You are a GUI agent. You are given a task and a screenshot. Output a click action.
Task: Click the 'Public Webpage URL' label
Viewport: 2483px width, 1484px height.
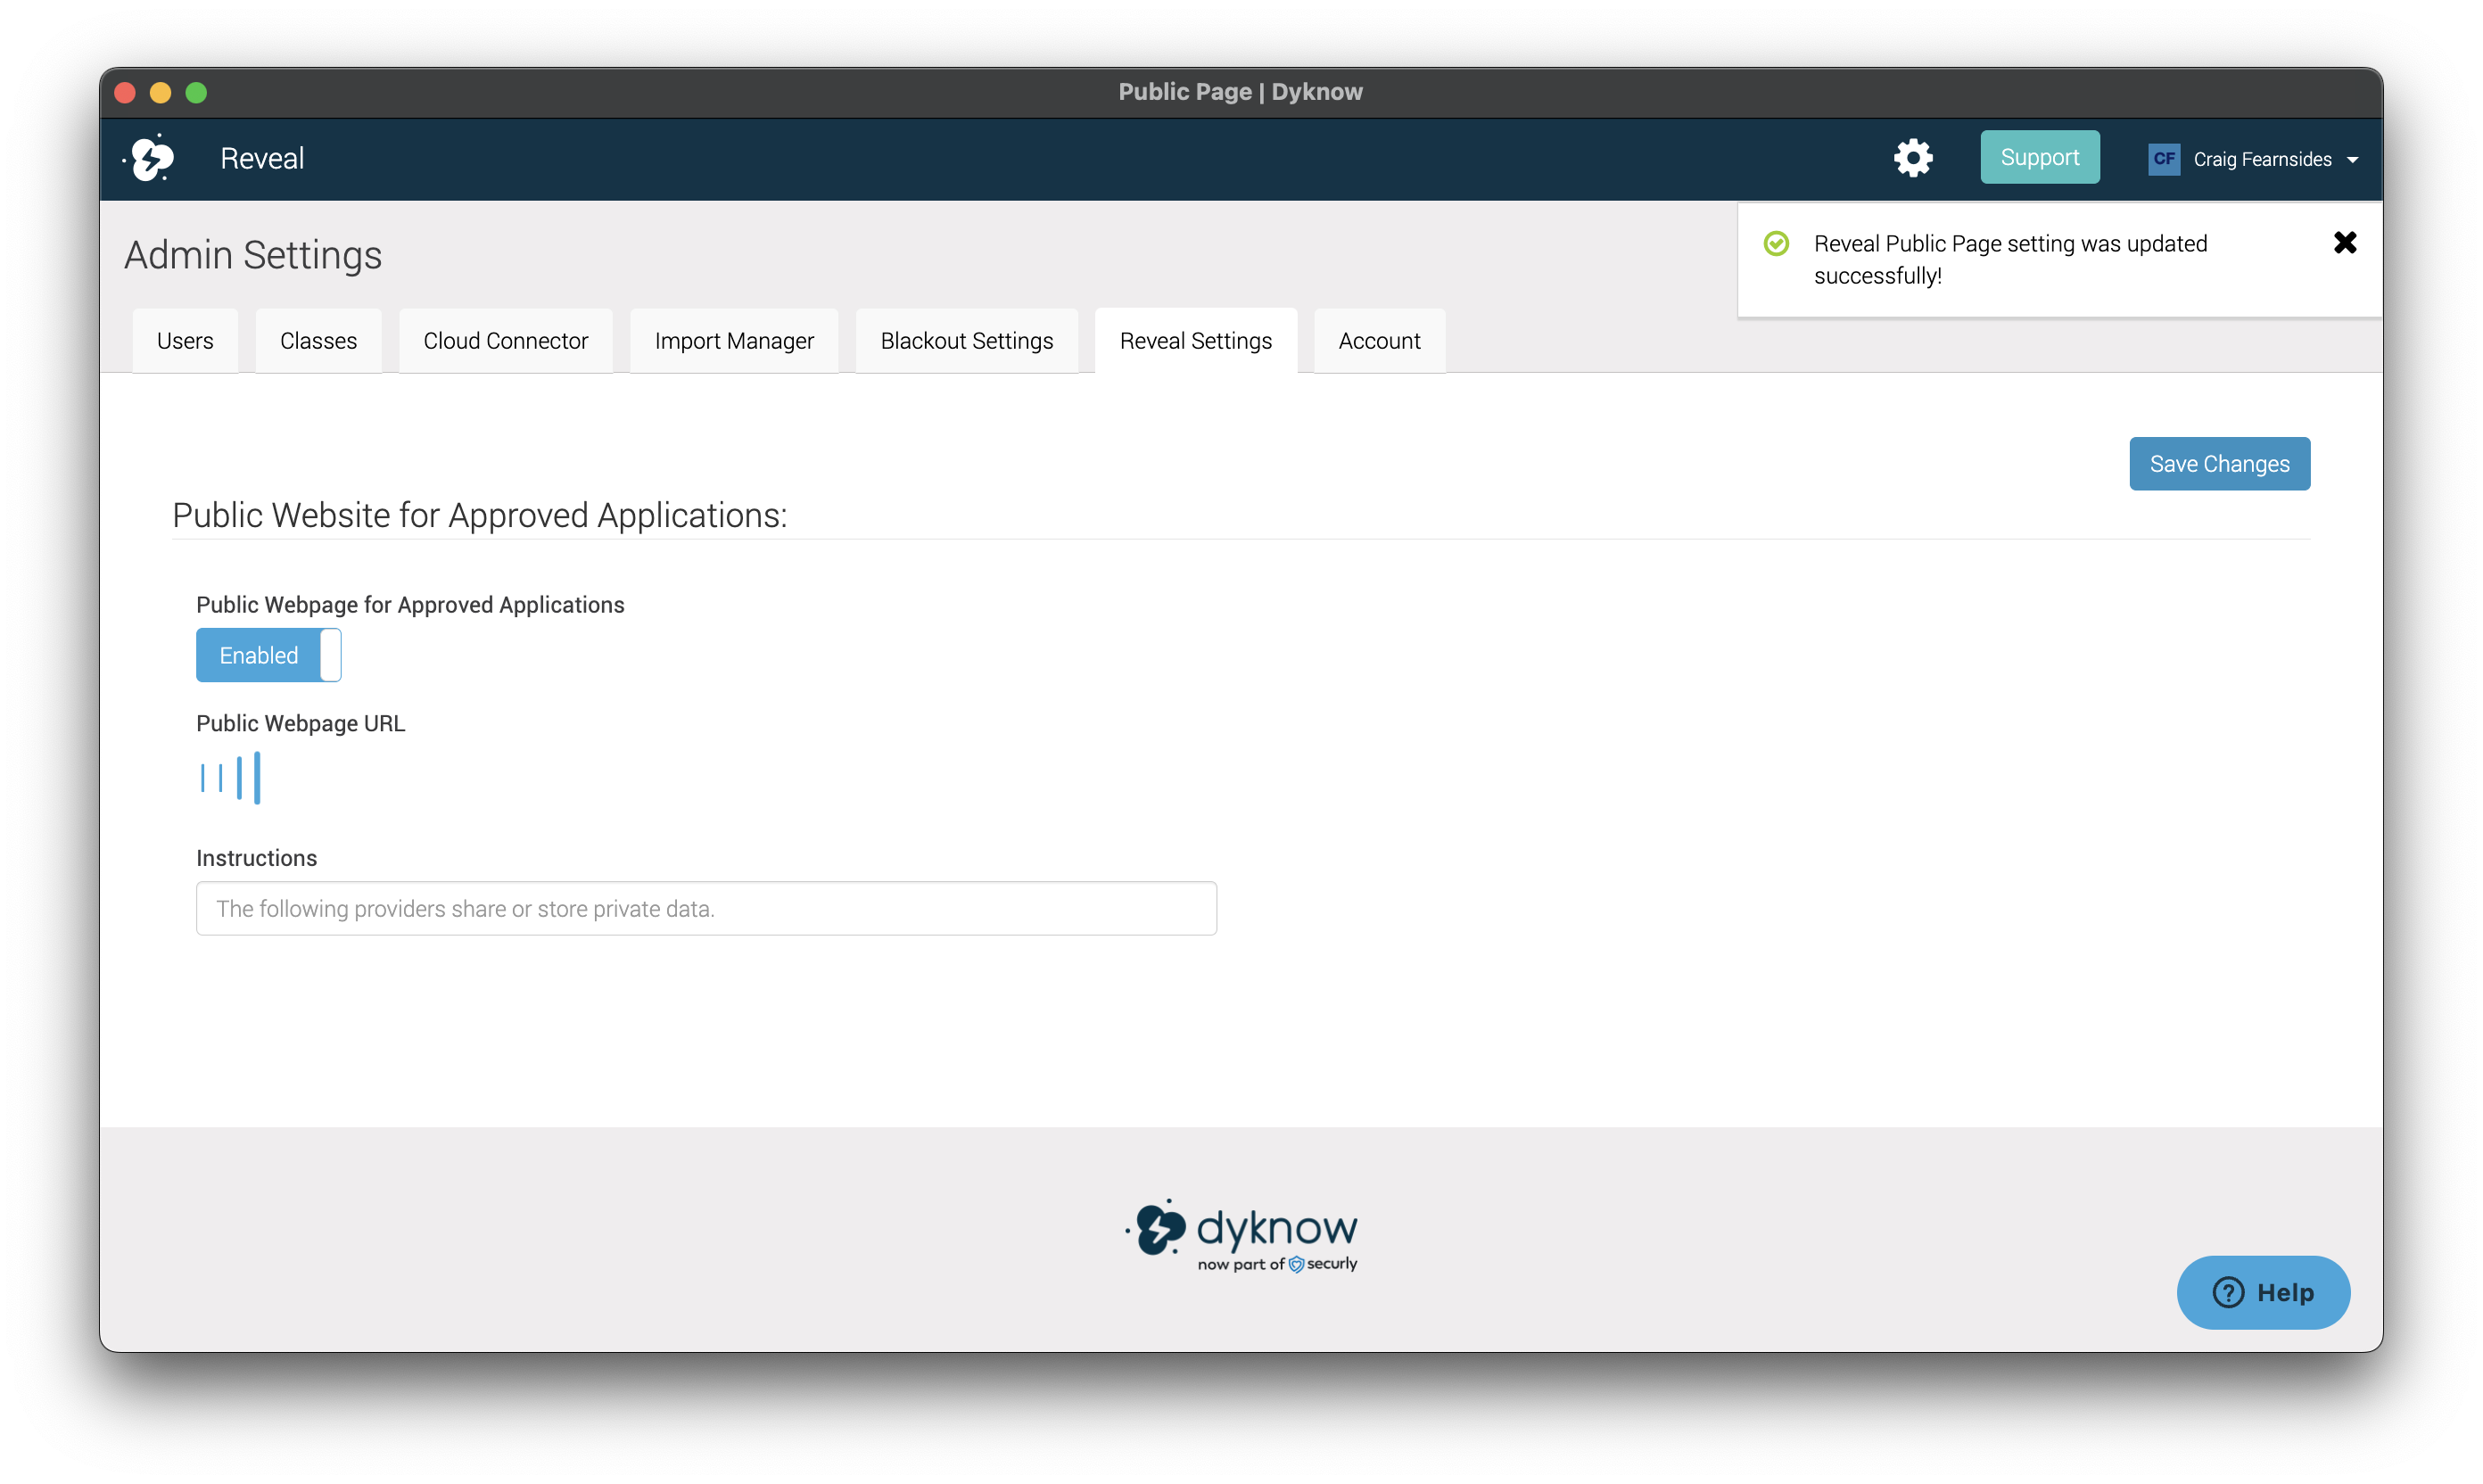[x=301, y=723]
